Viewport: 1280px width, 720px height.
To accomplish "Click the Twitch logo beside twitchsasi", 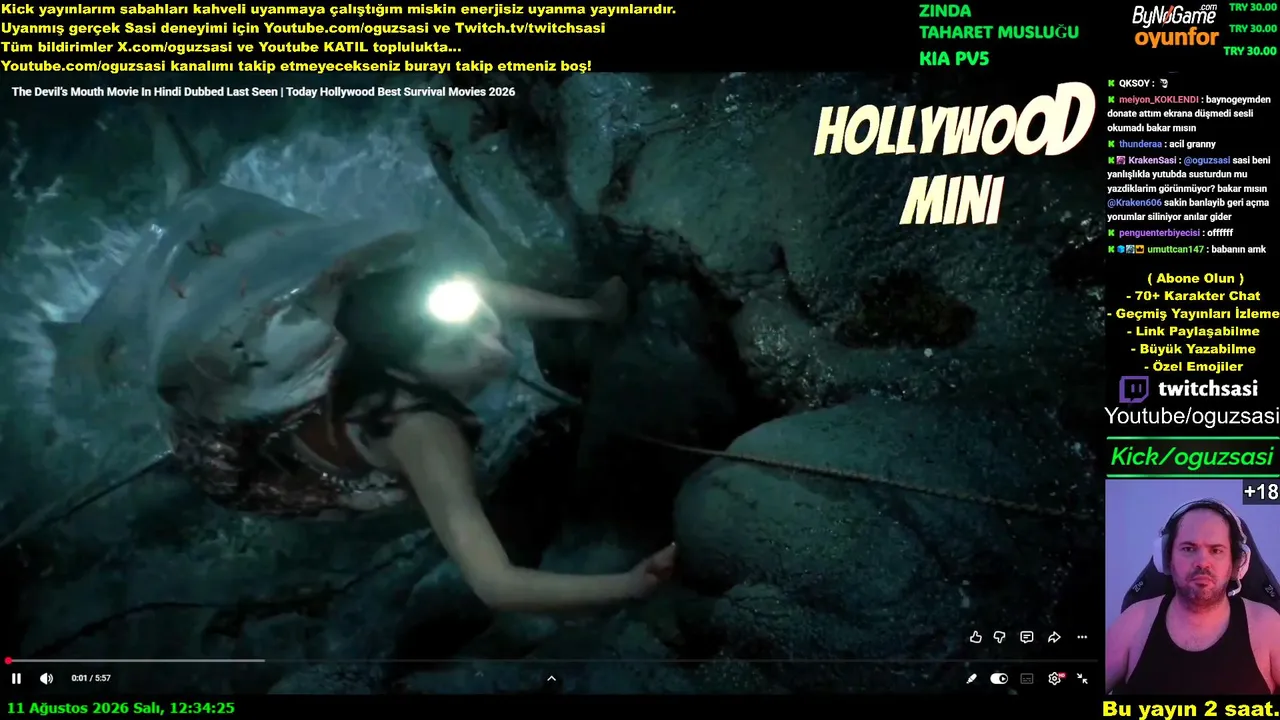I will (1134, 389).
